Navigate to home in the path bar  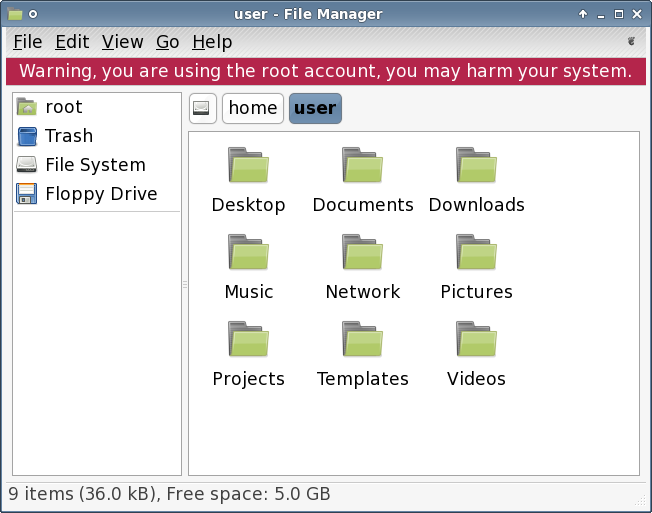point(253,109)
